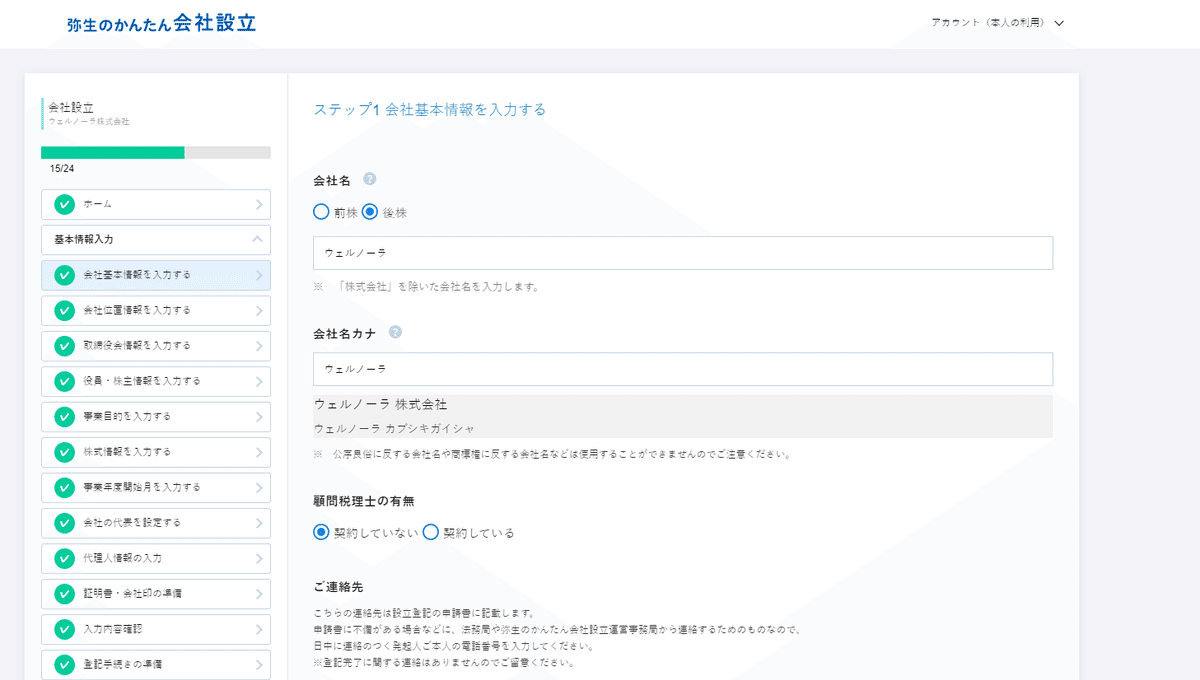The image size is (1200, 680).
Task: Navigate to the 取締役会情報を入力する step
Action: pos(155,345)
